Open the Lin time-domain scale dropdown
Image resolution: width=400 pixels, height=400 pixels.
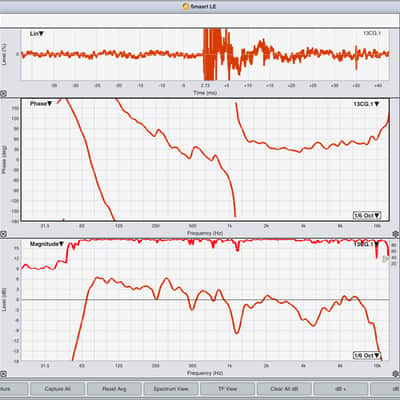pos(37,34)
